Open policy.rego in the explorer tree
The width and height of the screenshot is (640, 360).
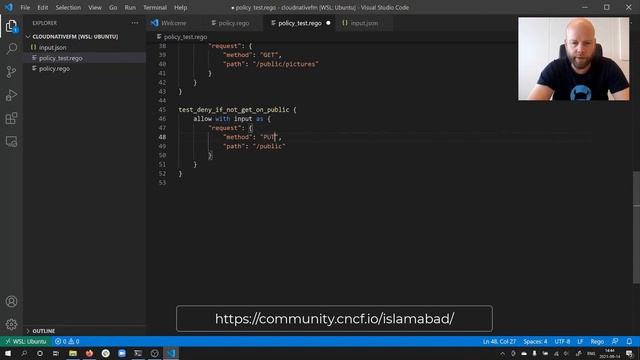coord(54,69)
